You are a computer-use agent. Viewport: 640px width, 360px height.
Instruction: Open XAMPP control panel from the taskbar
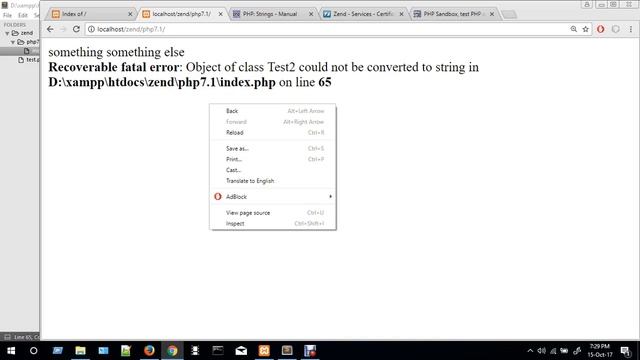pos(264,351)
